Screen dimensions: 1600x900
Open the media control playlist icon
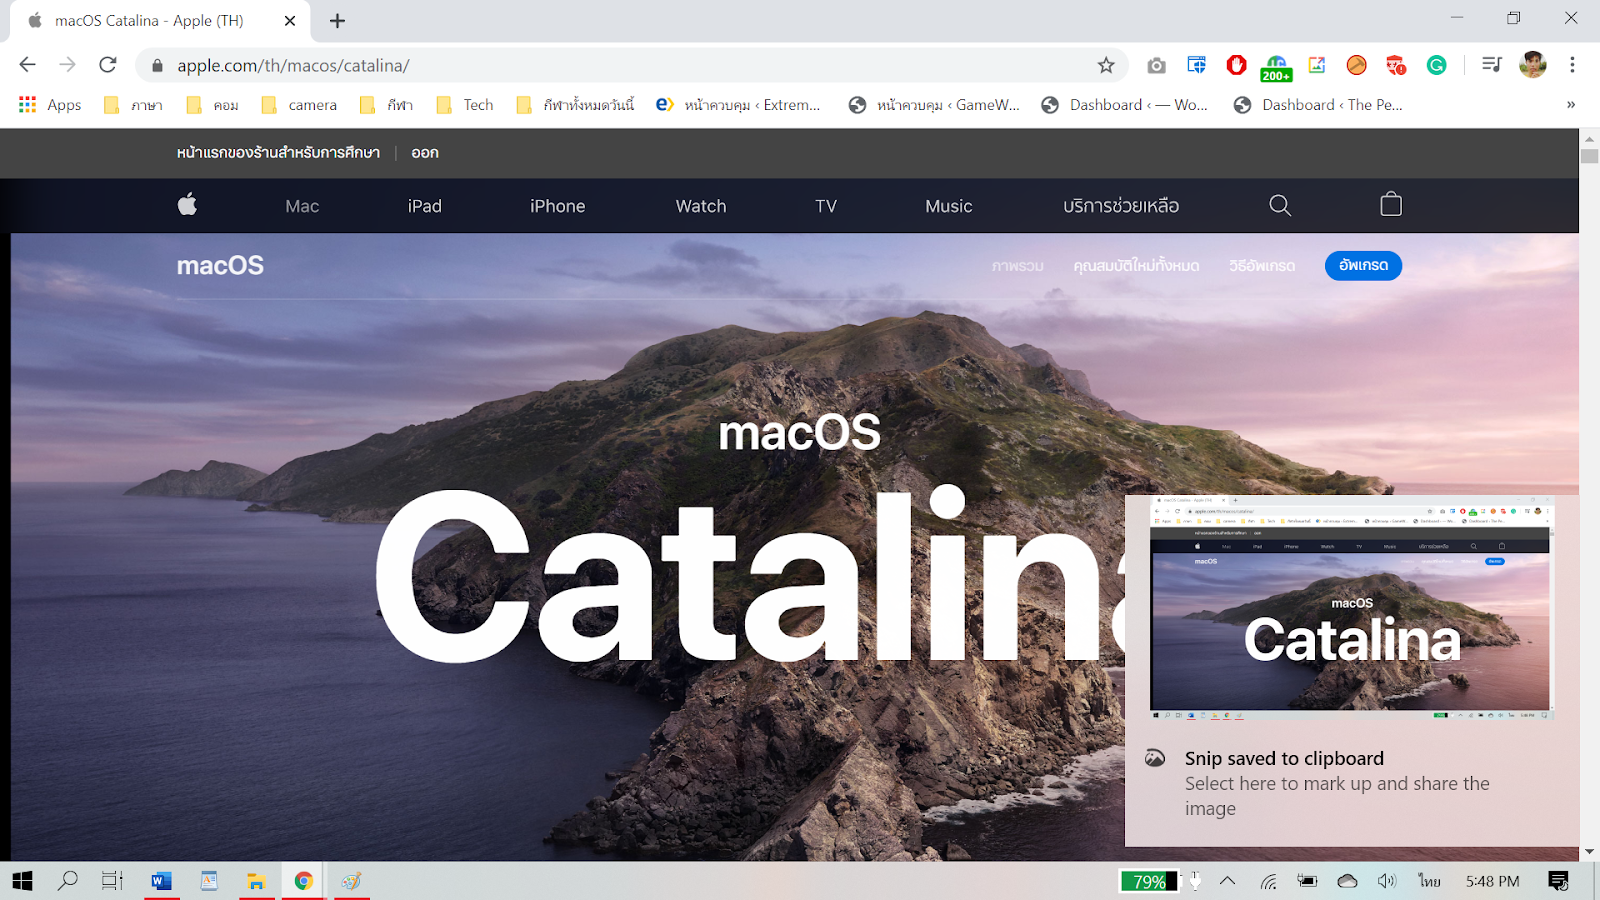(x=1492, y=65)
